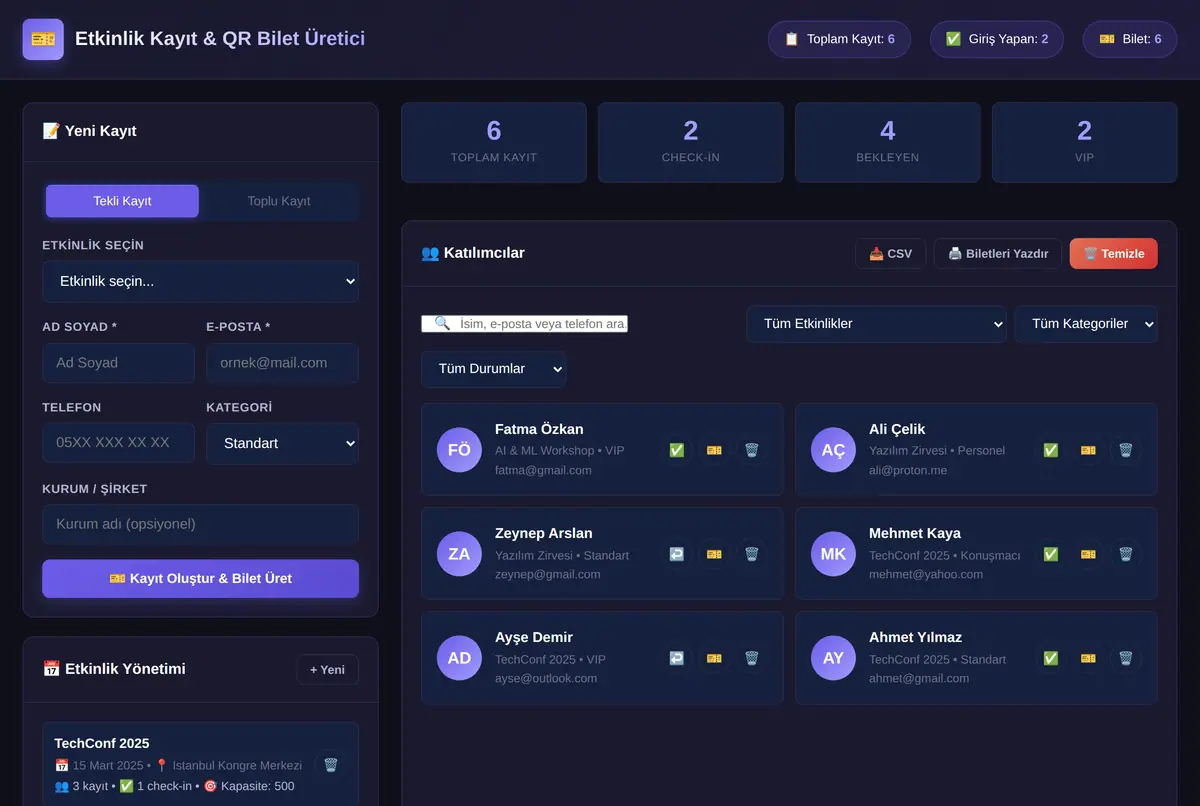
Task: Click the 'Bilet: 6' header badge
Action: tap(1130, 39)
